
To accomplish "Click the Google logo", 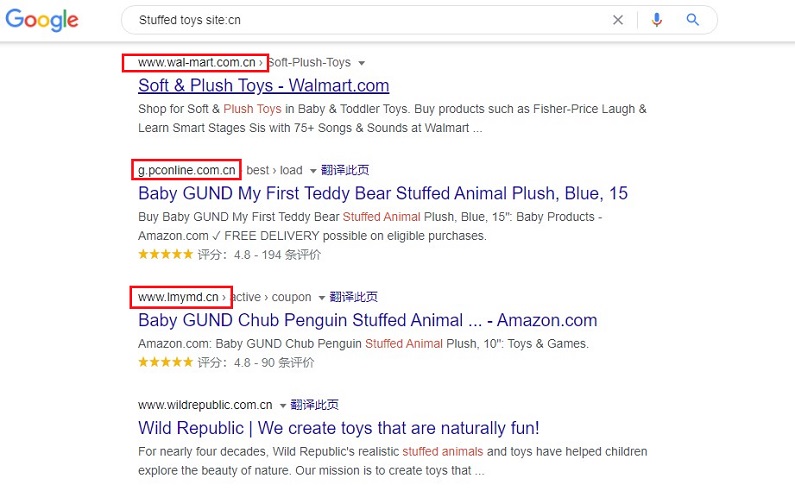I will point(46,20).
